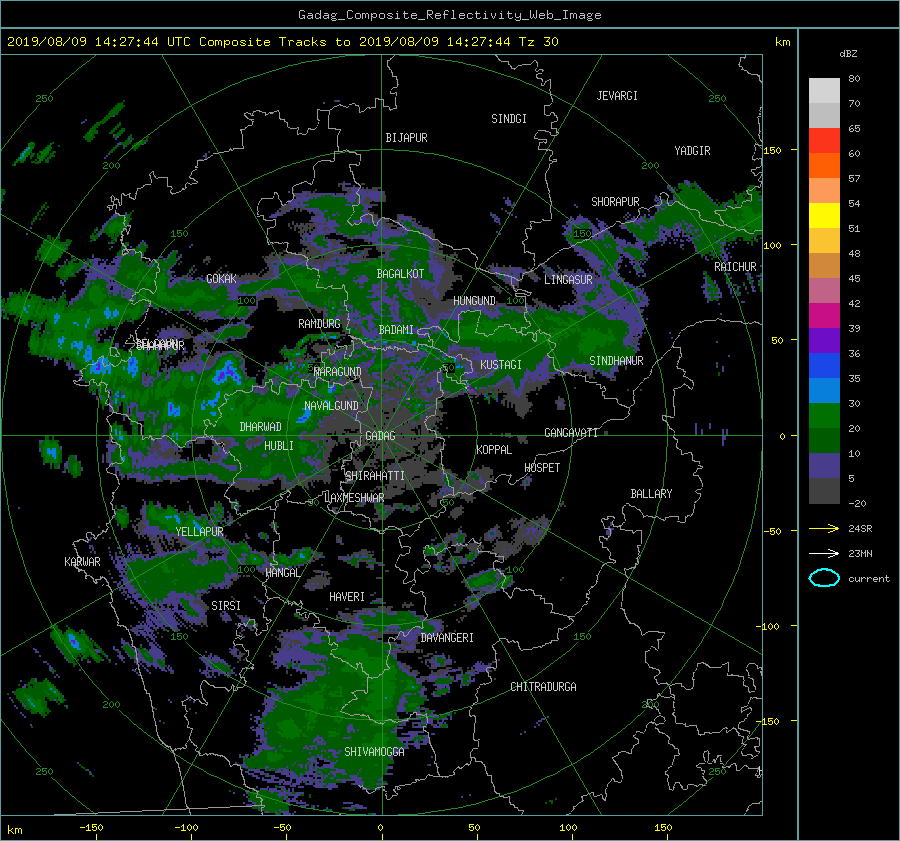Click the cyan ellipse current legend icon
Image resolution: width=900 pixels, height=841 pixels.
pyautogui.click(x=824, y=578)
